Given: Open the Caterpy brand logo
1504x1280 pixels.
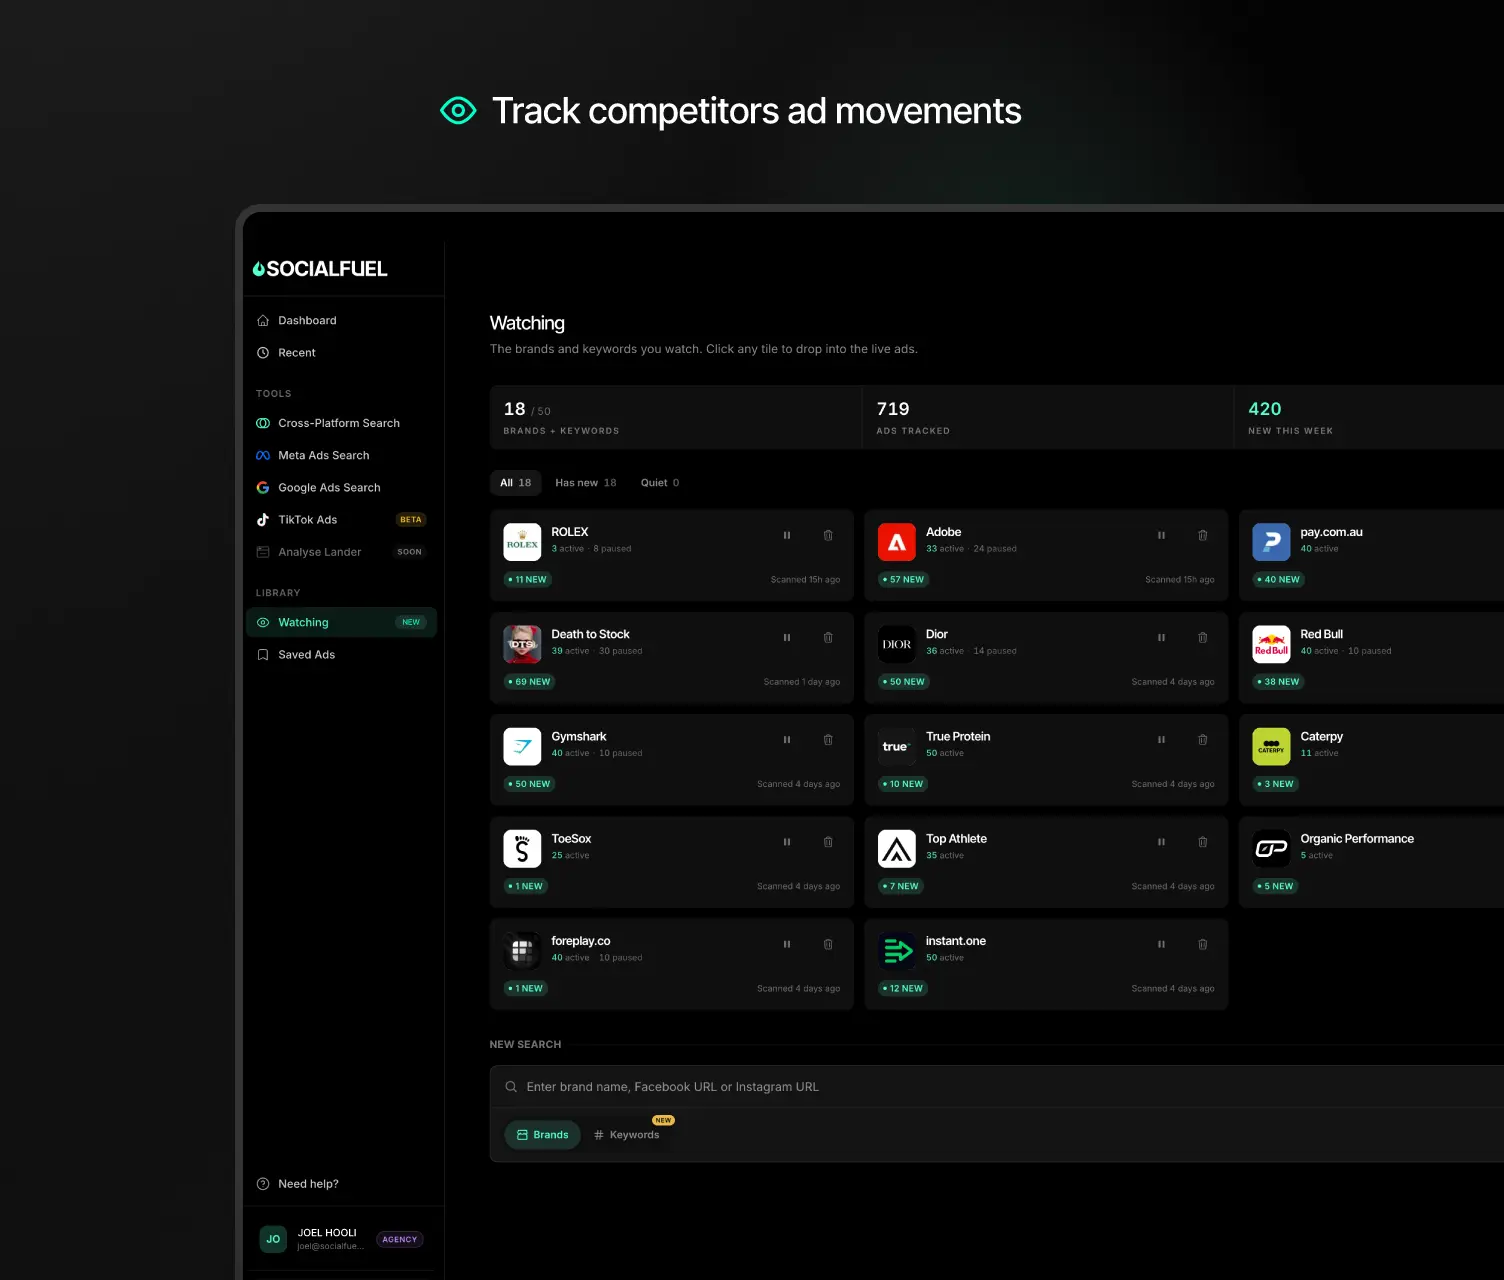Looking at the screenshot, I should [x=1271, y=747].
